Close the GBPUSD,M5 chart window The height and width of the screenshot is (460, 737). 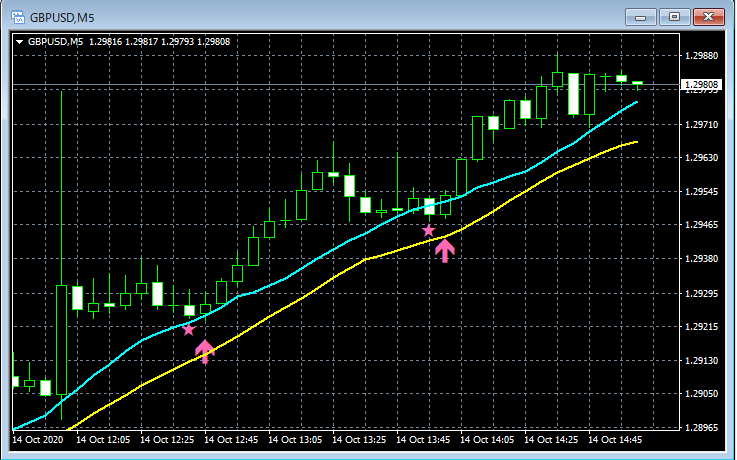tap(709, 17)
